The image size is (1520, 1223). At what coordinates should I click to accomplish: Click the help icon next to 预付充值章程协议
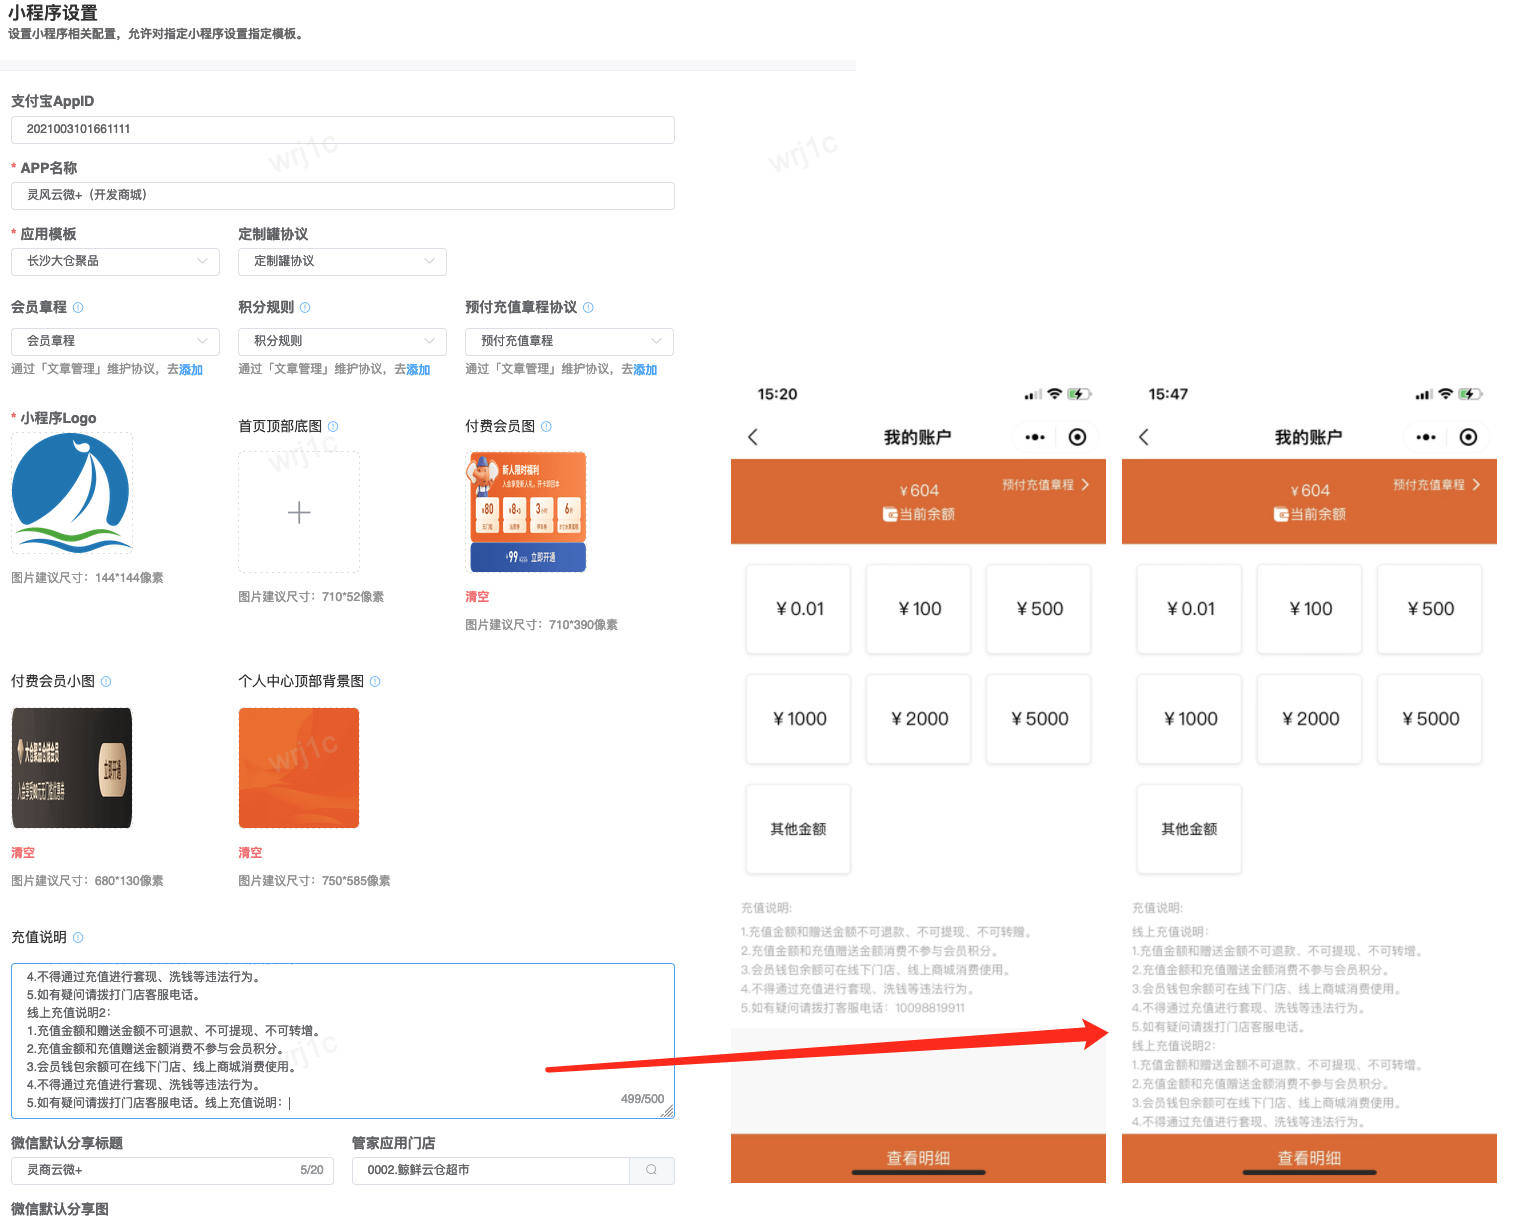point(588,308)
